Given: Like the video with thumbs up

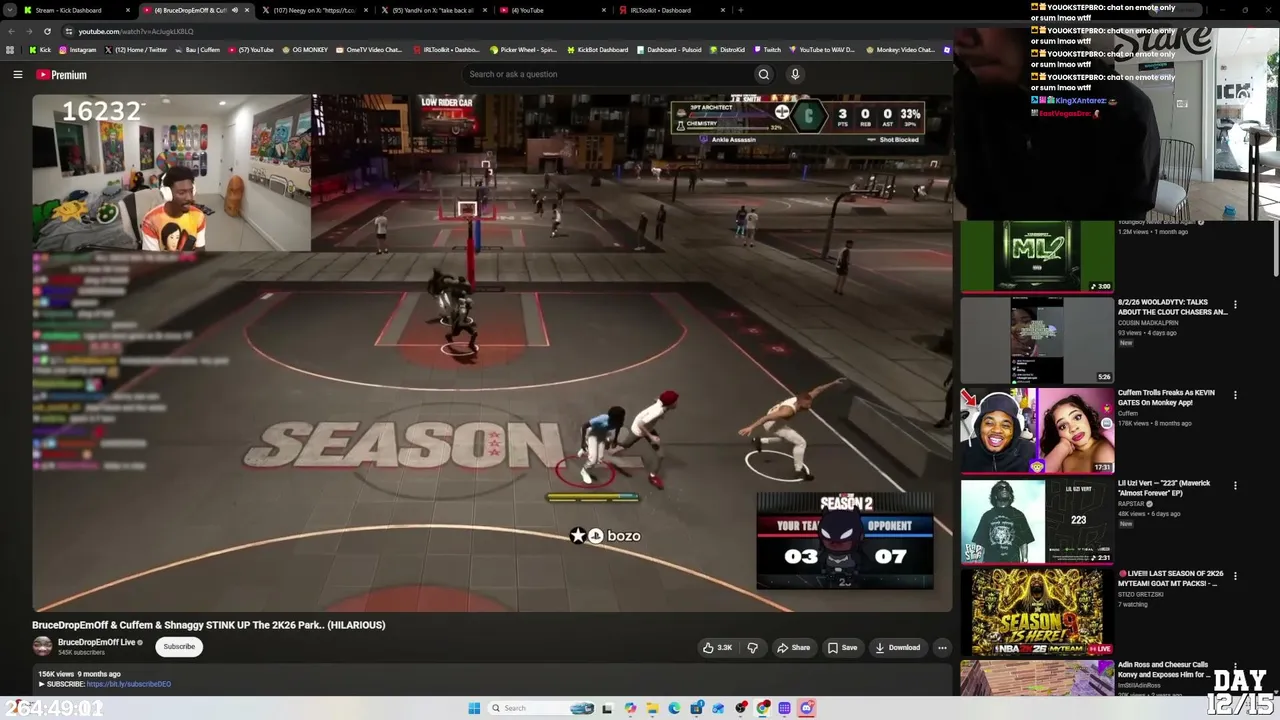Looking at the screenshot, I should click(x=717, y=647).
